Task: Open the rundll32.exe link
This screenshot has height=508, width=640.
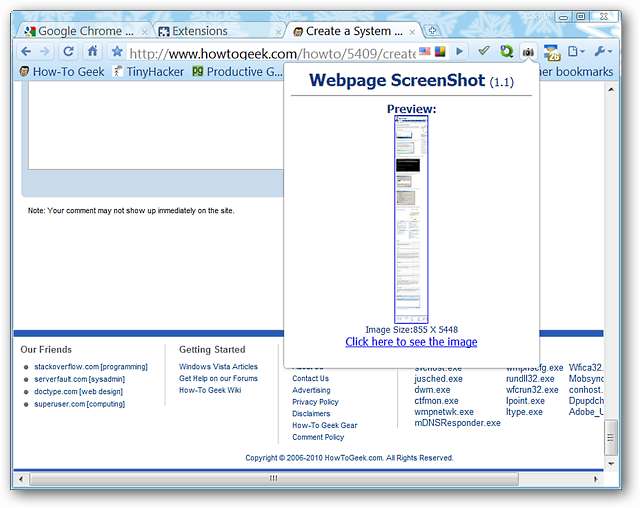Action: click(530, 379)
